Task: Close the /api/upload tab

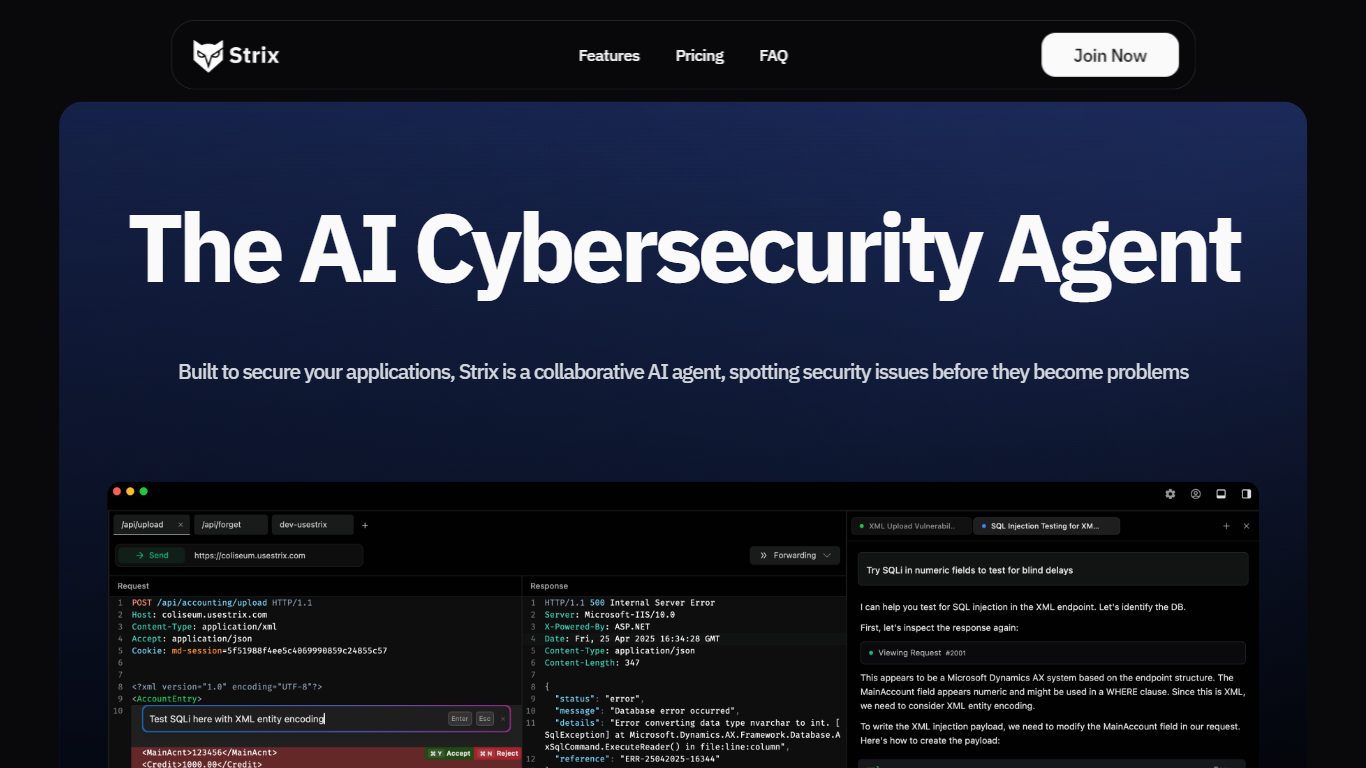Action: pos(181,525)
